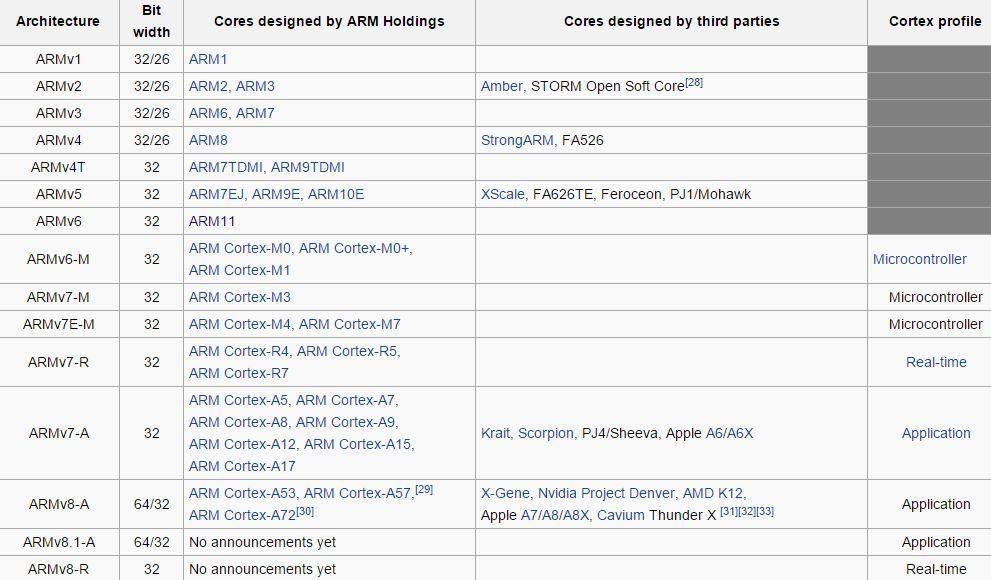Open the ARM Cortex-A12 link

pyautogui.click(x=242, y=445)
